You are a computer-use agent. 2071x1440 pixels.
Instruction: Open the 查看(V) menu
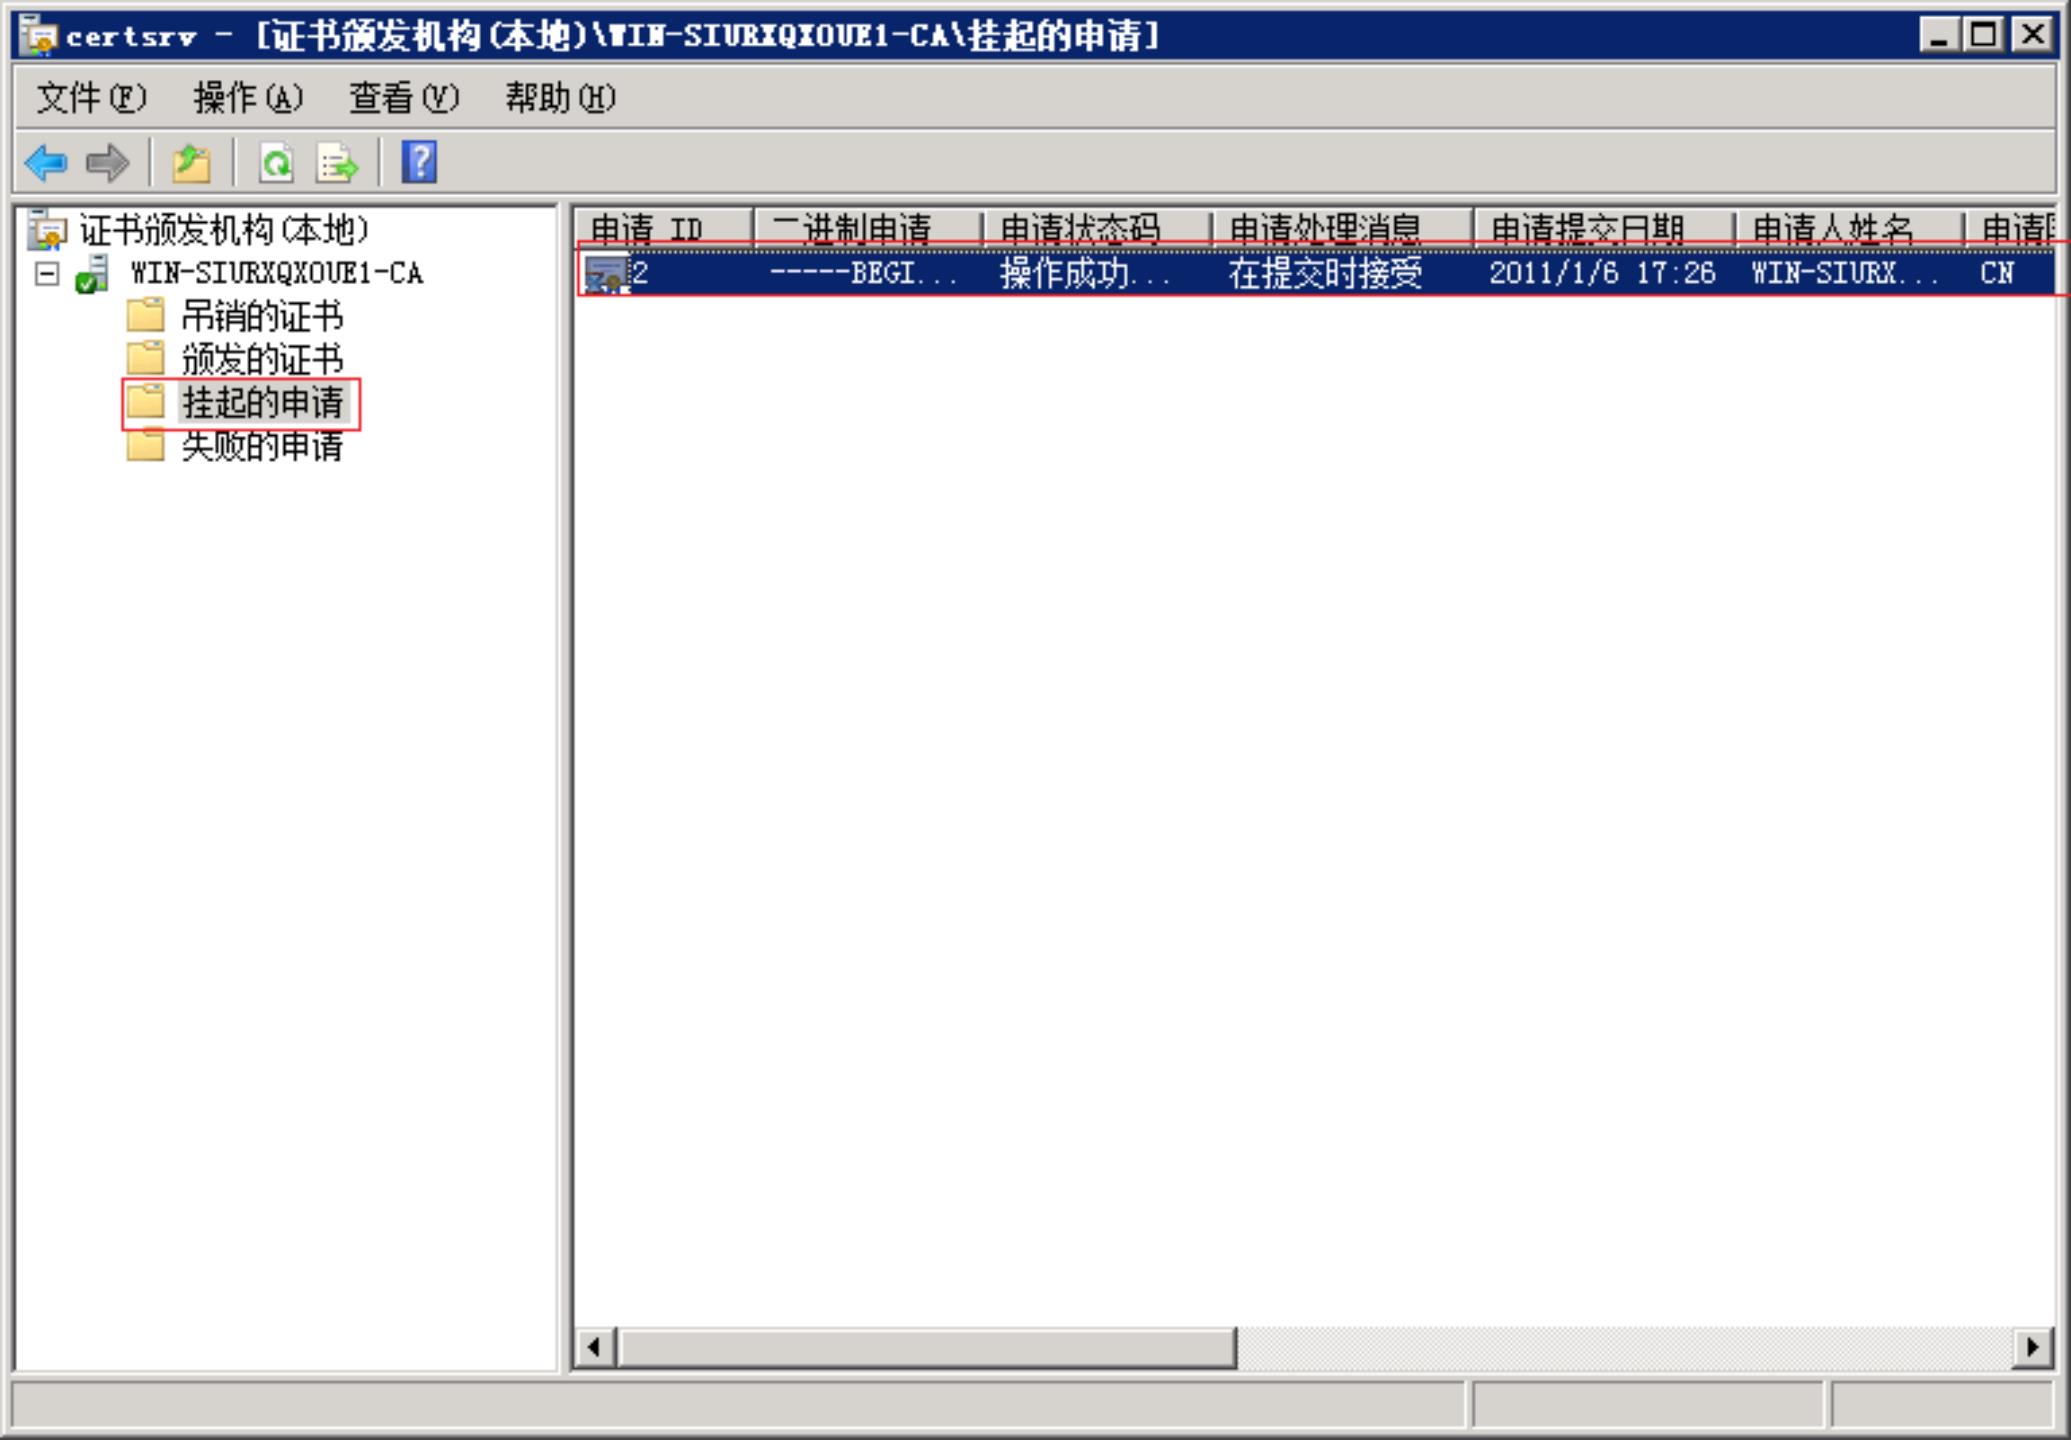pos(404,98)
